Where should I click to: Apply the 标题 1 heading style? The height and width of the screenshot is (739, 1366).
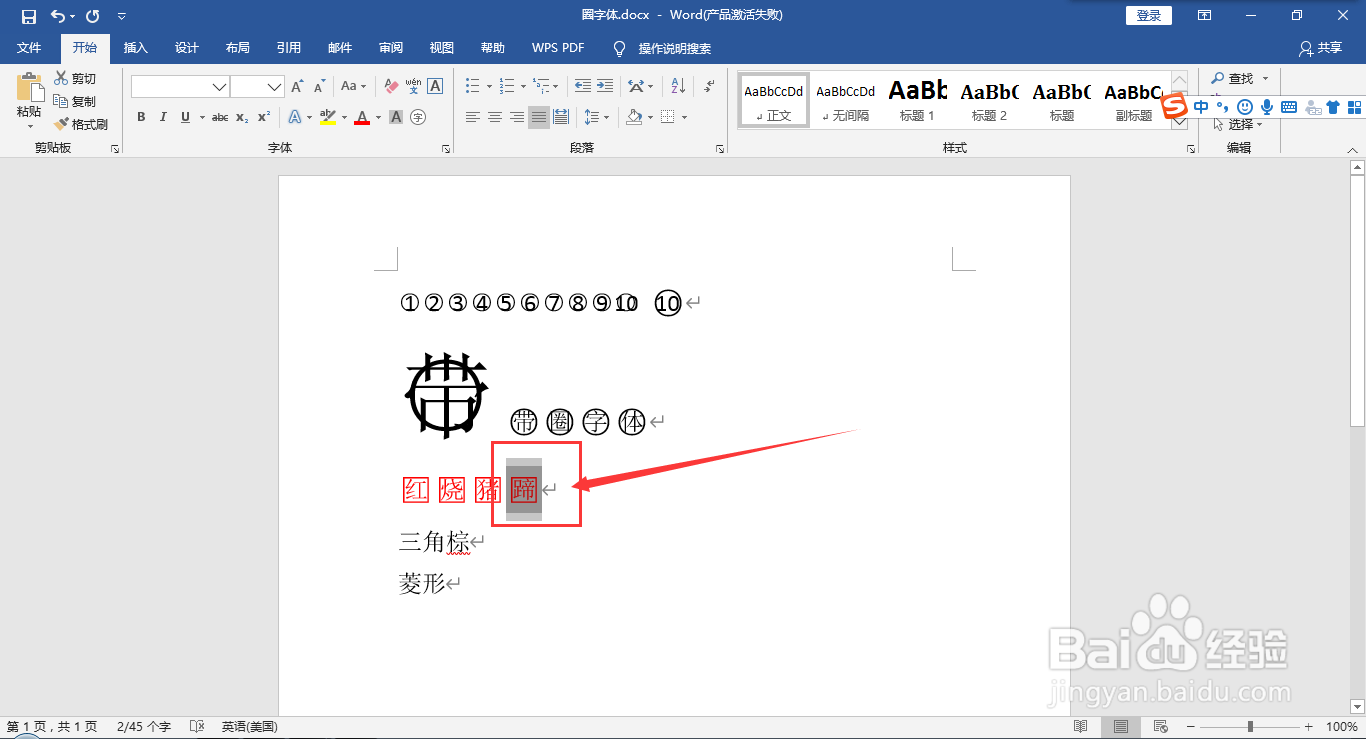pyautogui.click(x=917, y=100)
